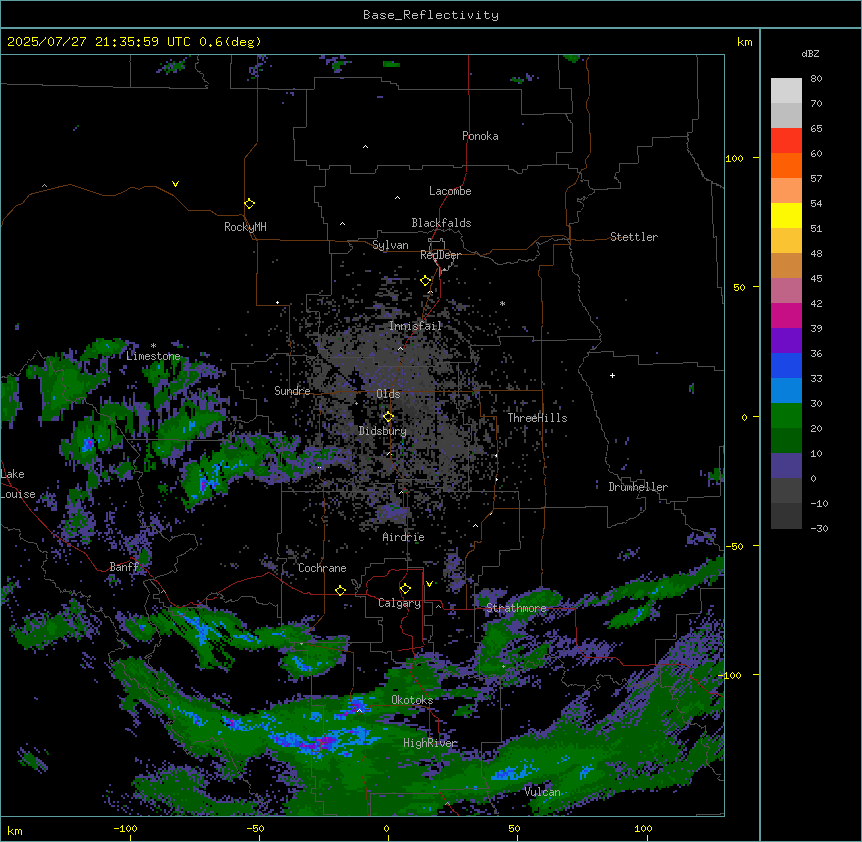Click the -50 tick on right vertical axis

coord(734,546)
